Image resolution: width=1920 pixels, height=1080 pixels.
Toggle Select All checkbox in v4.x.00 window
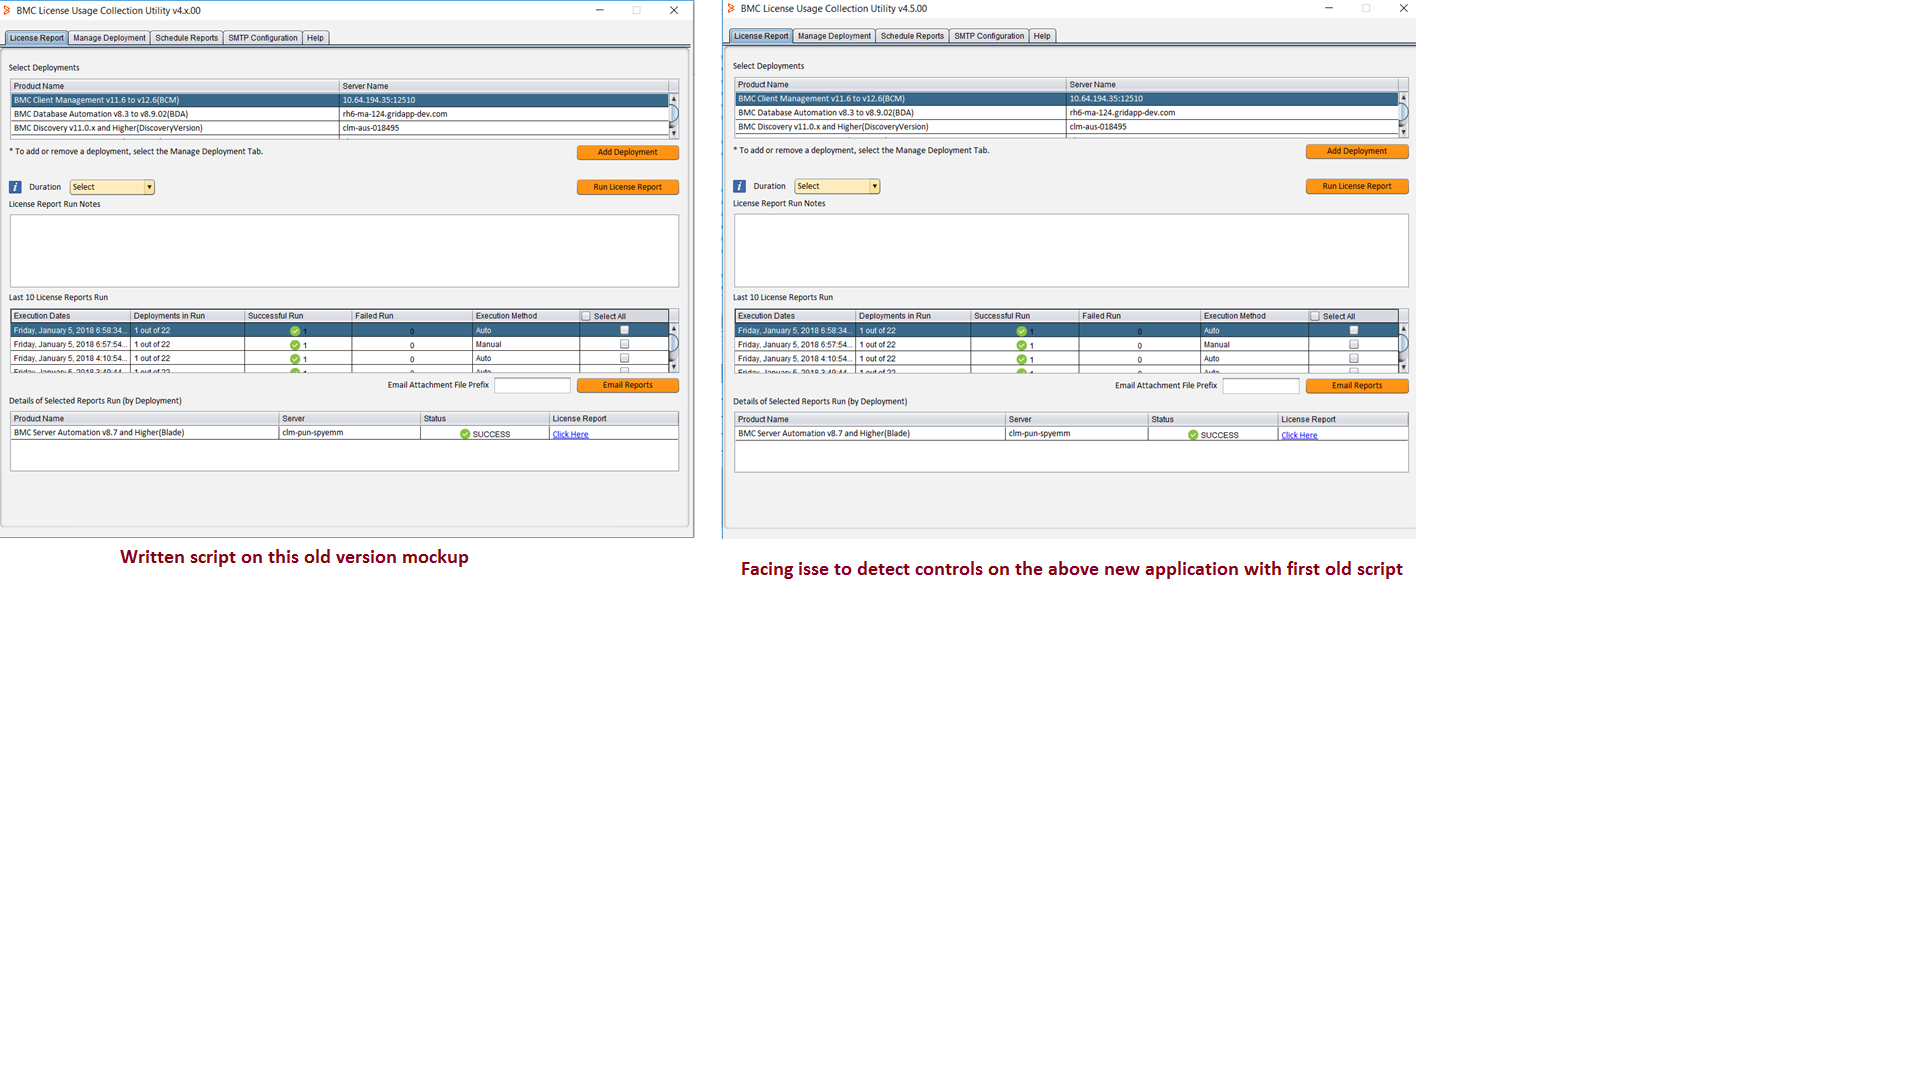(586, 316)
